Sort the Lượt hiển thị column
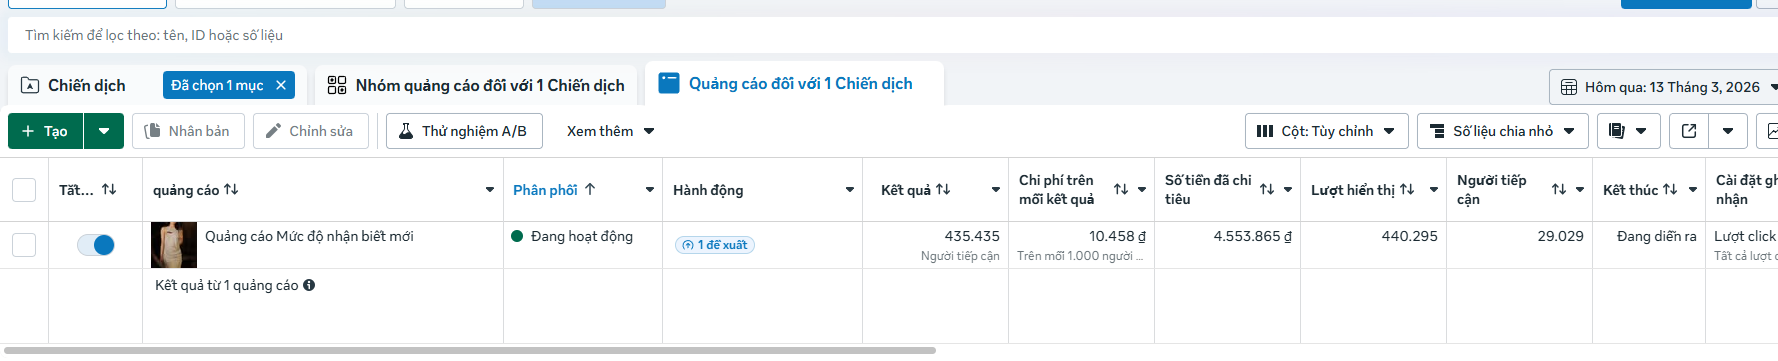Viewport: 1778px width, 361px height. (x=1407, y=190)
